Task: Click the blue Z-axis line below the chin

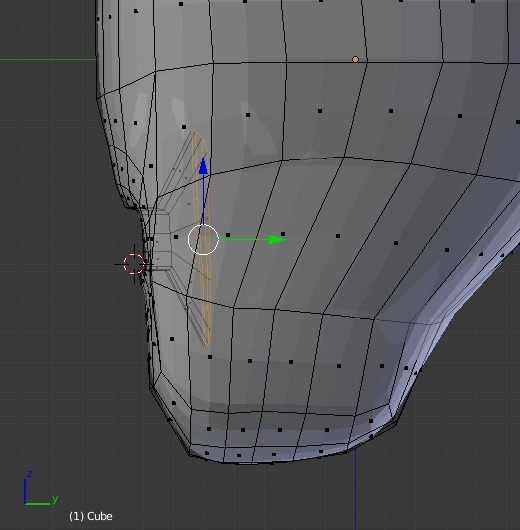Action: [355, 489]
